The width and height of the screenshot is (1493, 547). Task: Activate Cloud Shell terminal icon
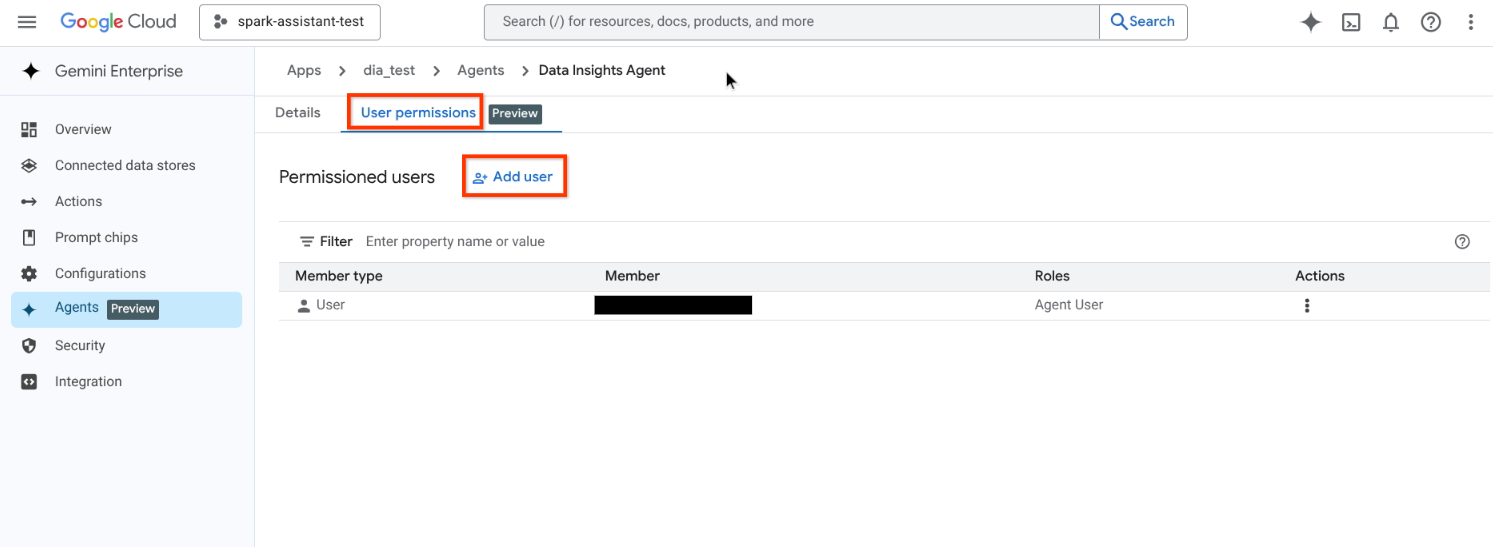(x=1350, y=22)
